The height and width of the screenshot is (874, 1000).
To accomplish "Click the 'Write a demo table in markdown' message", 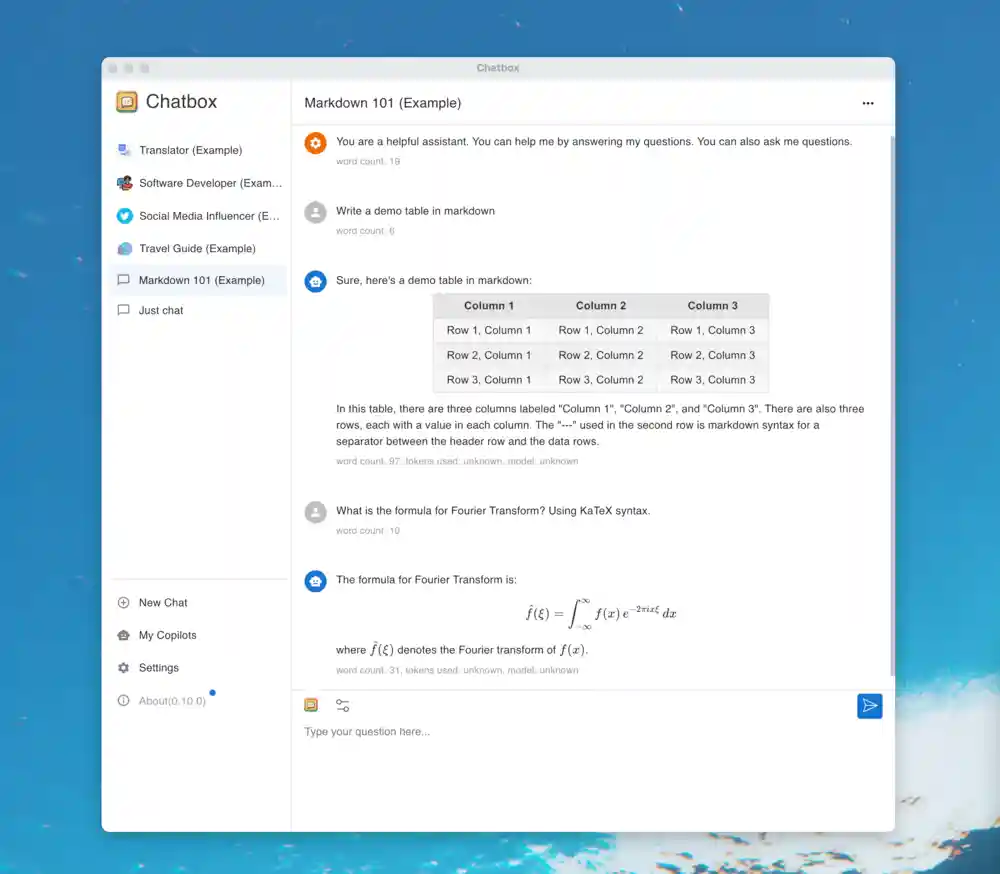I will 415,211.
